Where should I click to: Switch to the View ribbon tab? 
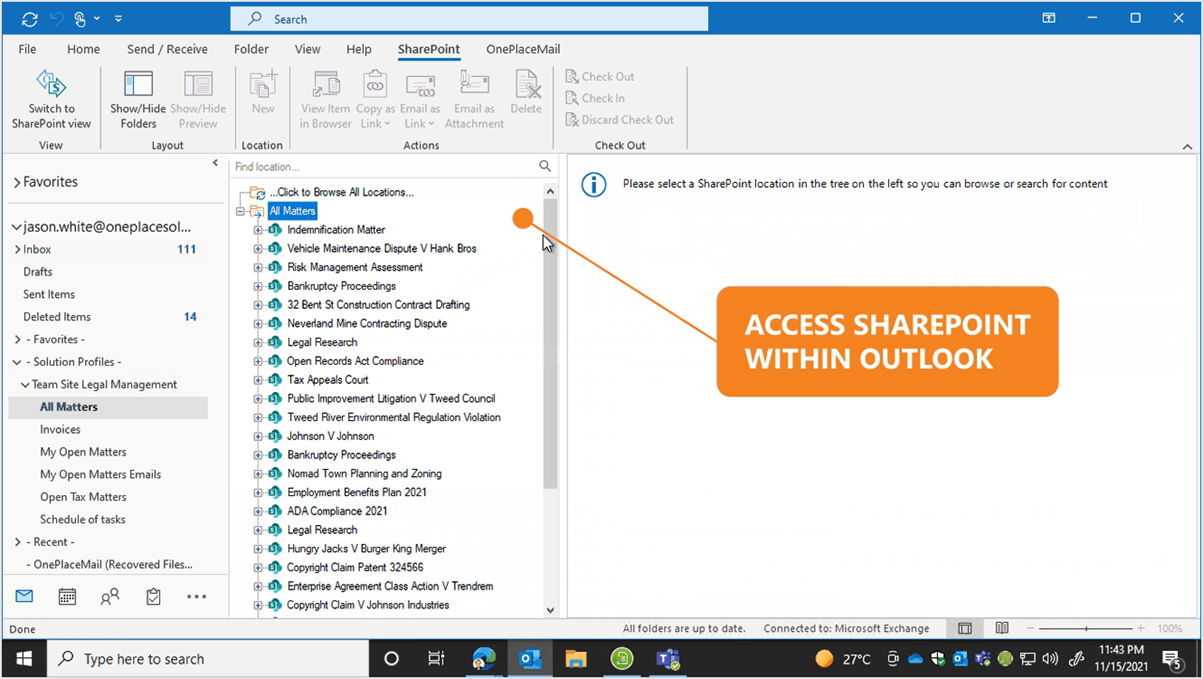click(x=307, y=49)
